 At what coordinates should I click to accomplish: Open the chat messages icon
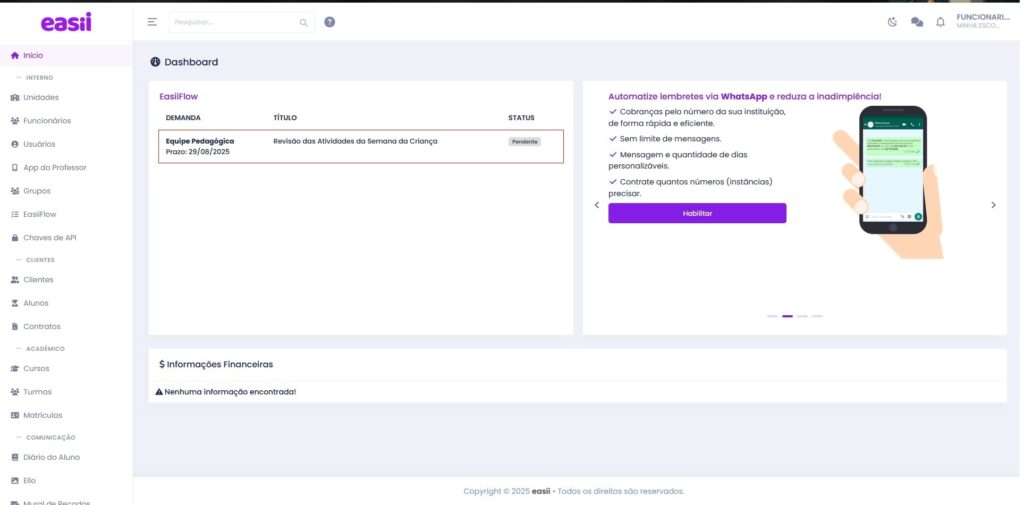[x=916, y=22]
